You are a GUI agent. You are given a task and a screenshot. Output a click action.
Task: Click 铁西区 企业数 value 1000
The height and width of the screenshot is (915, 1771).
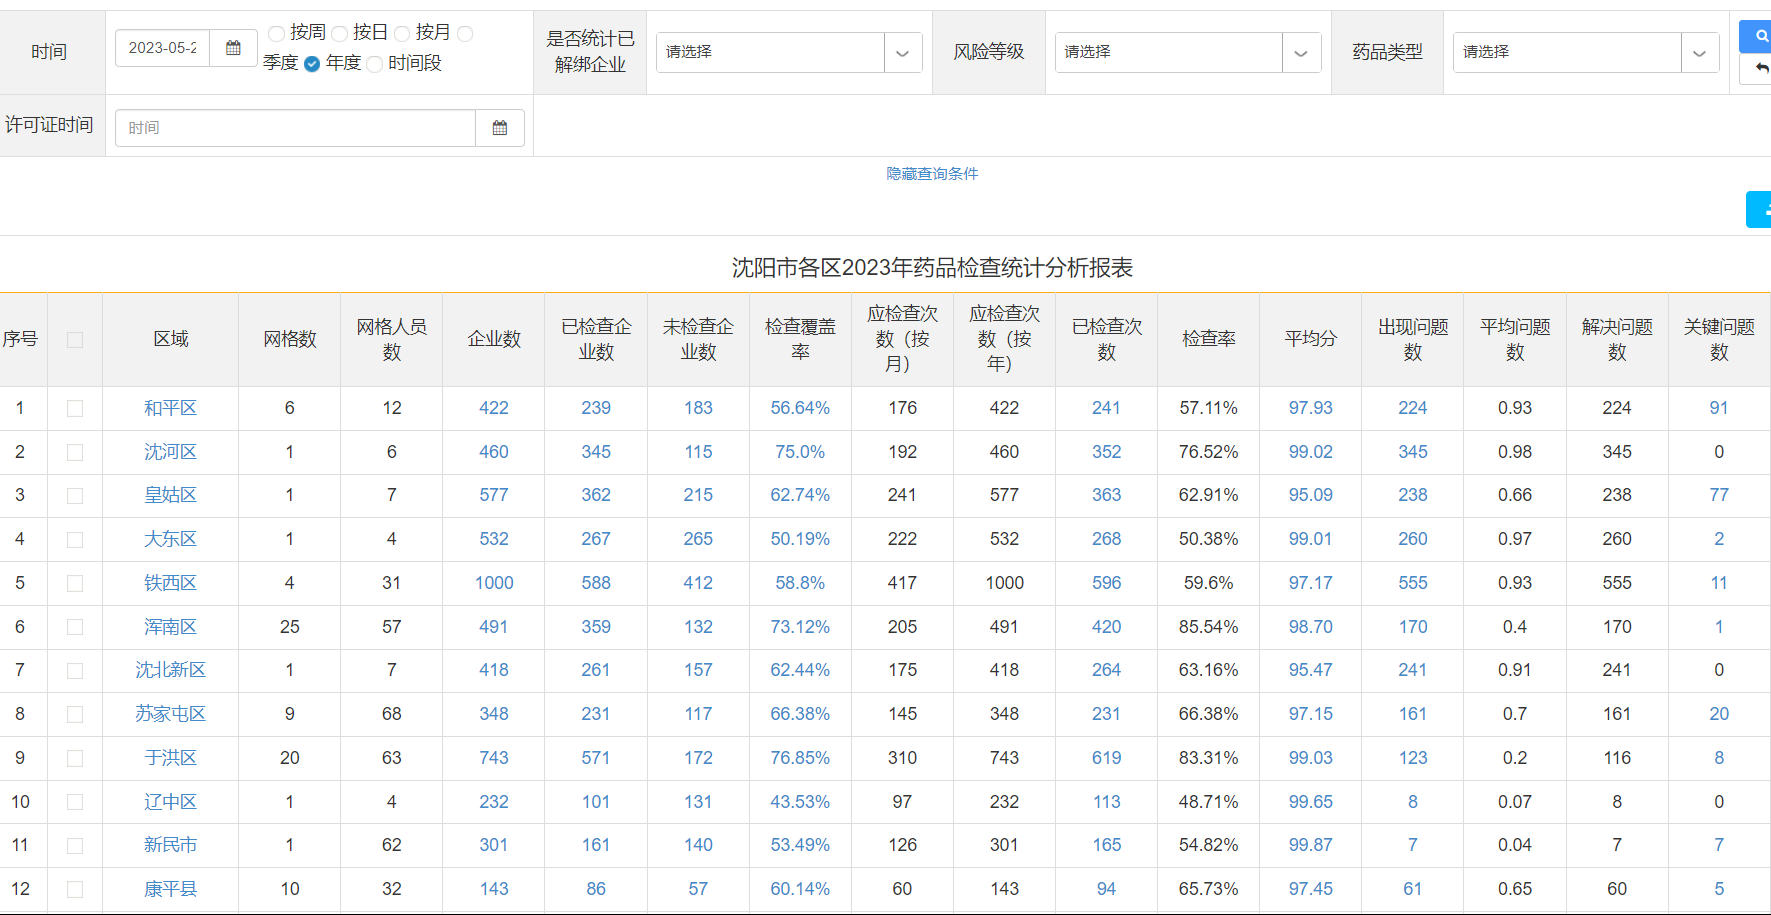pyautogui.click(x=494, y=583)
